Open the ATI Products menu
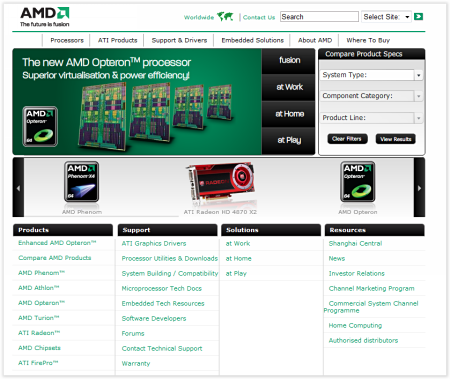 pos(117,40)
